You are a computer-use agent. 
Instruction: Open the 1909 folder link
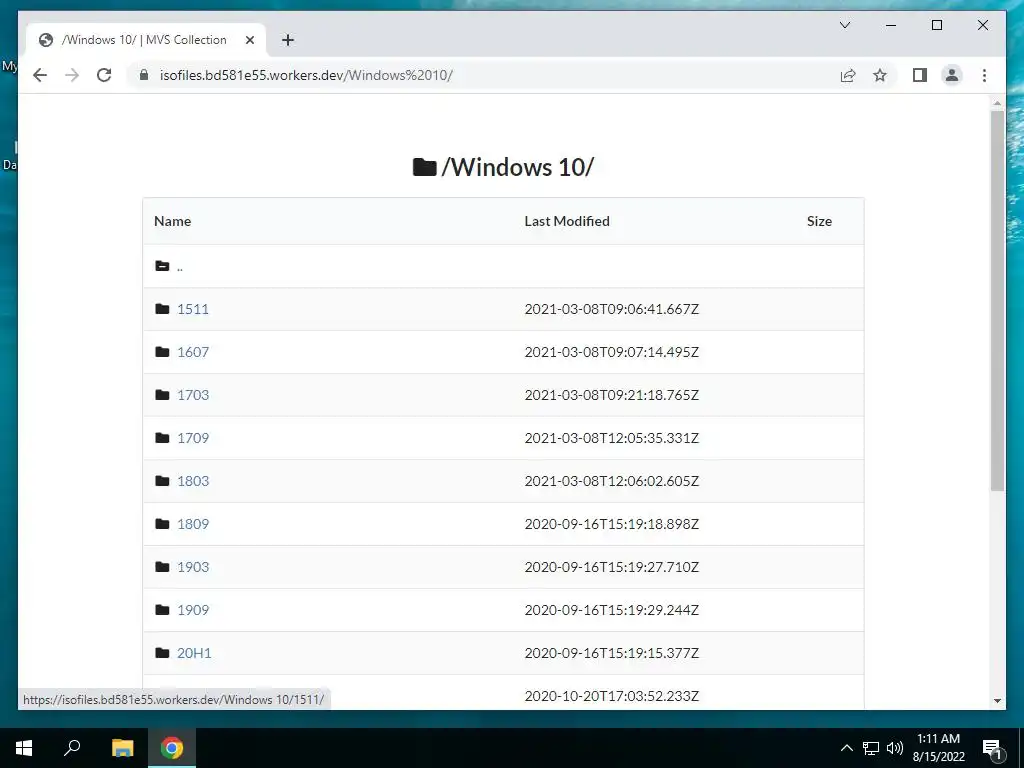point(193,611)
